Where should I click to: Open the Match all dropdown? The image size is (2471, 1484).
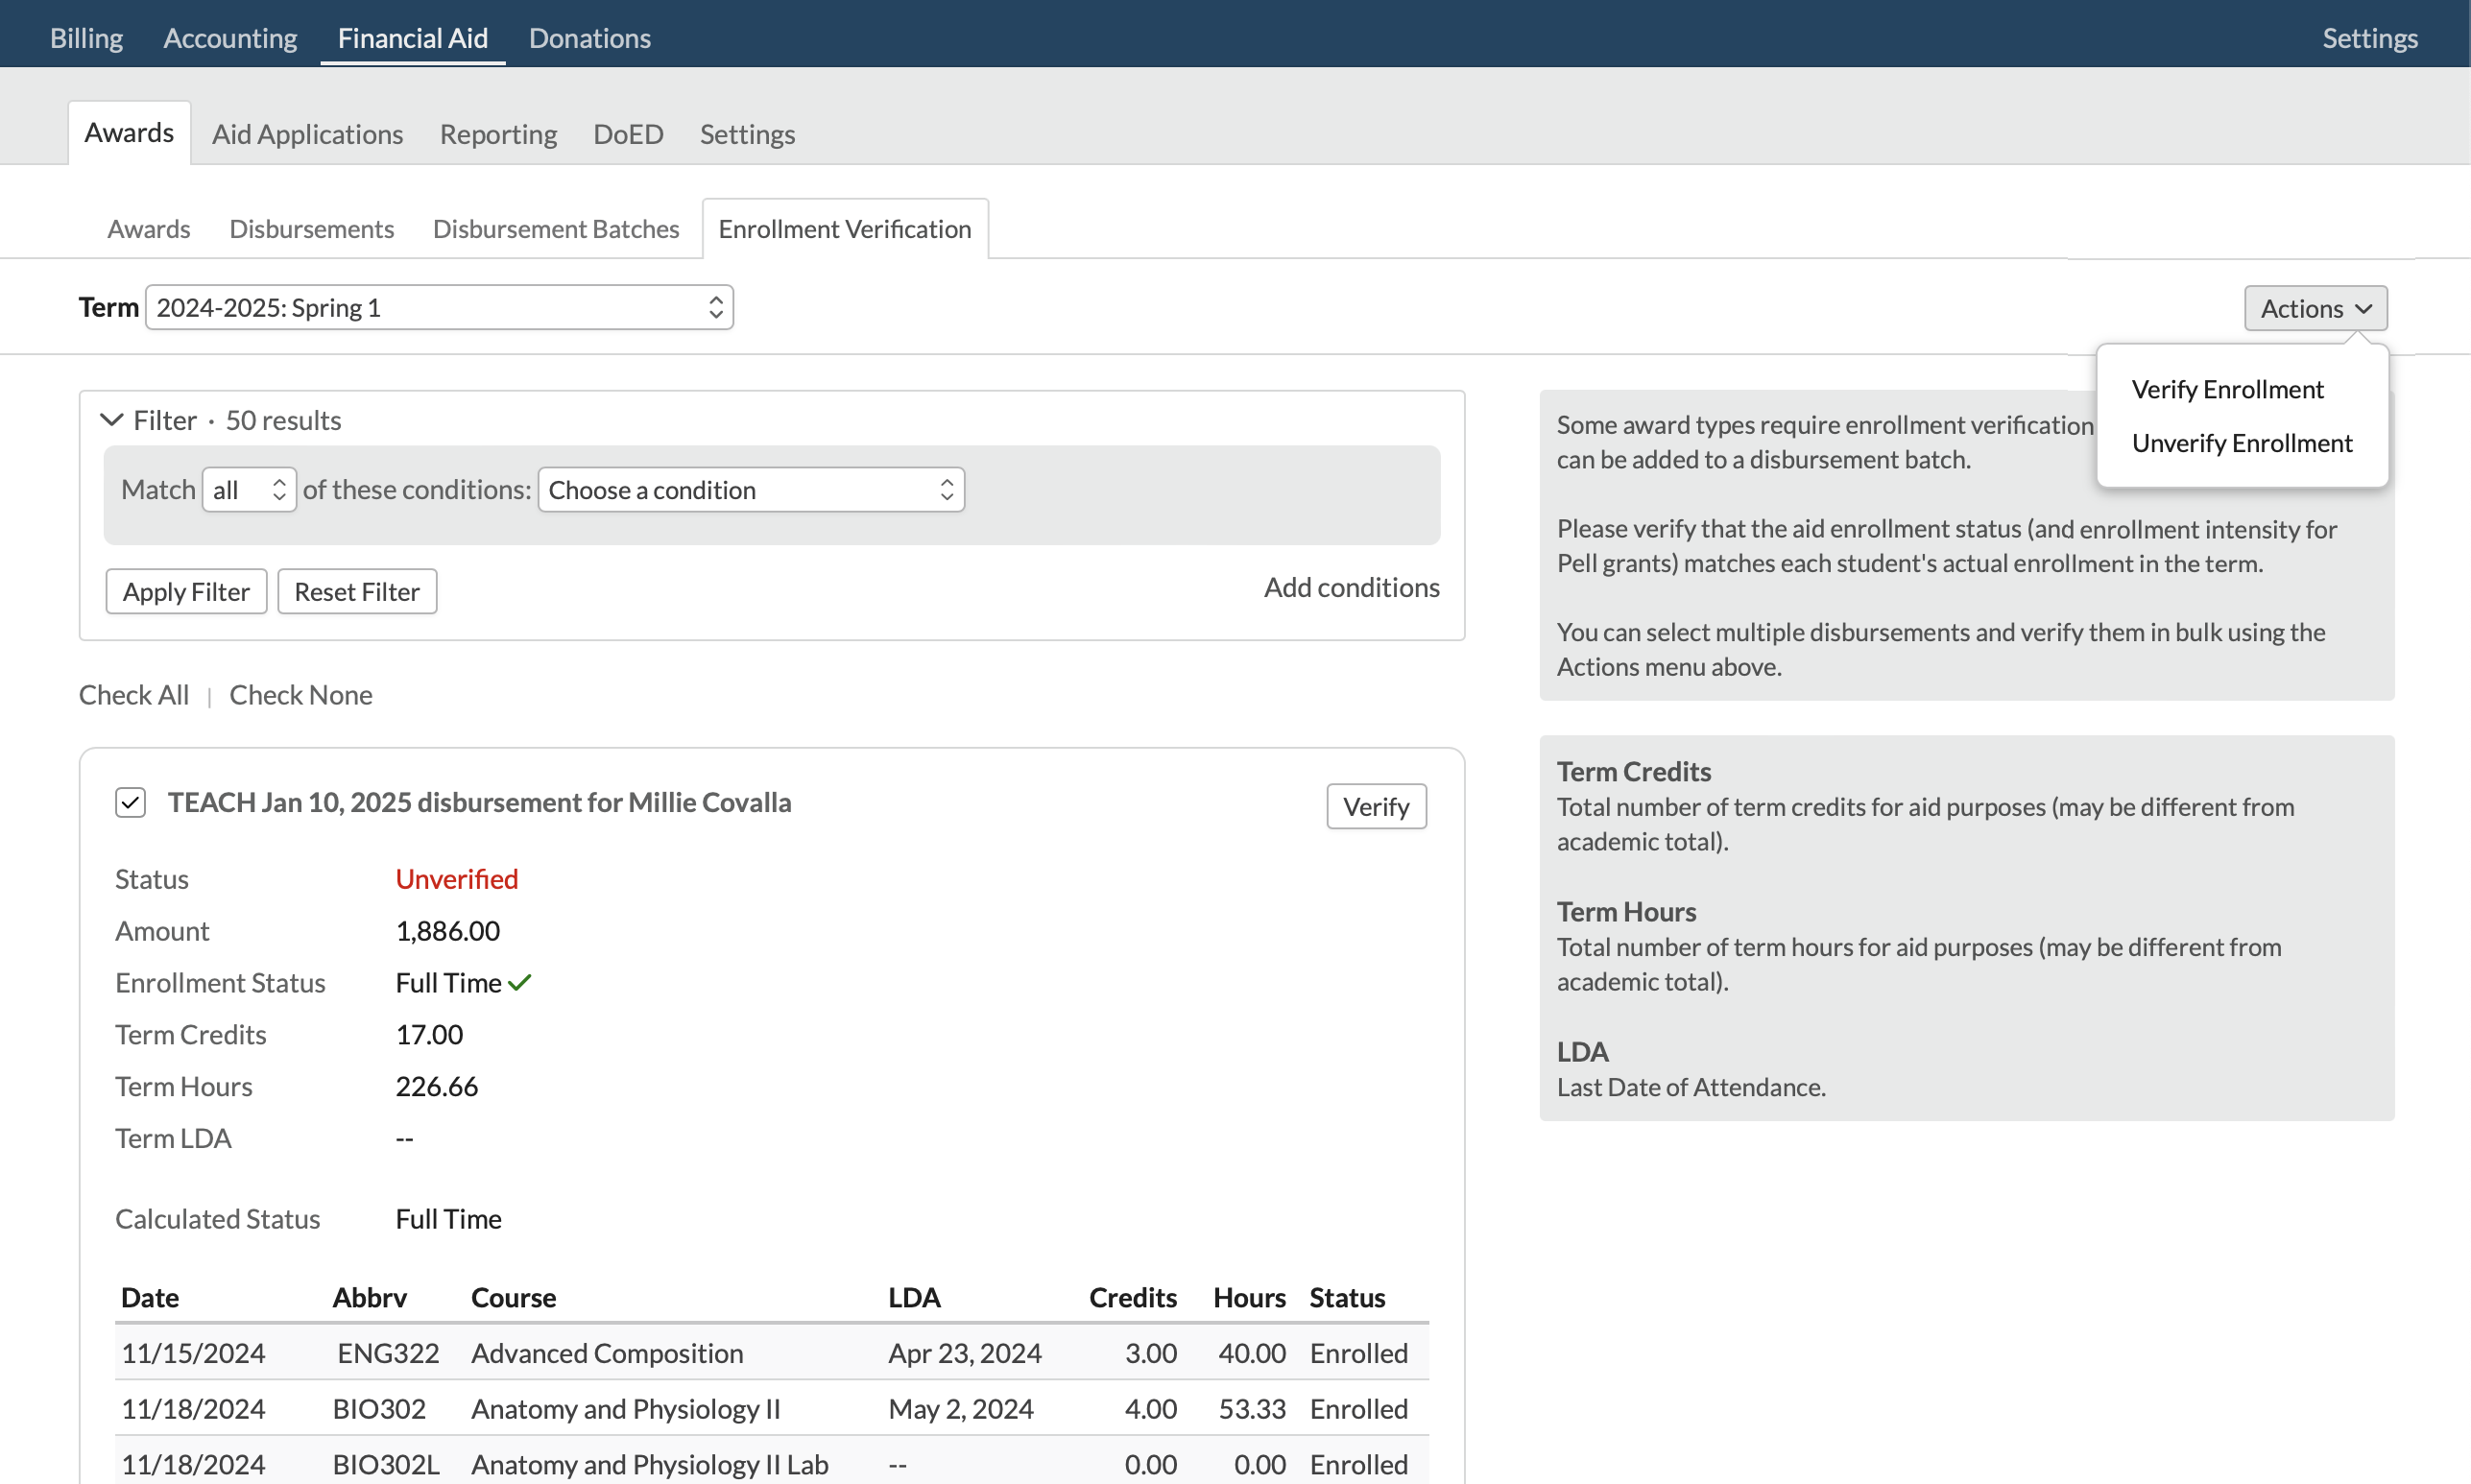[249, 490]
